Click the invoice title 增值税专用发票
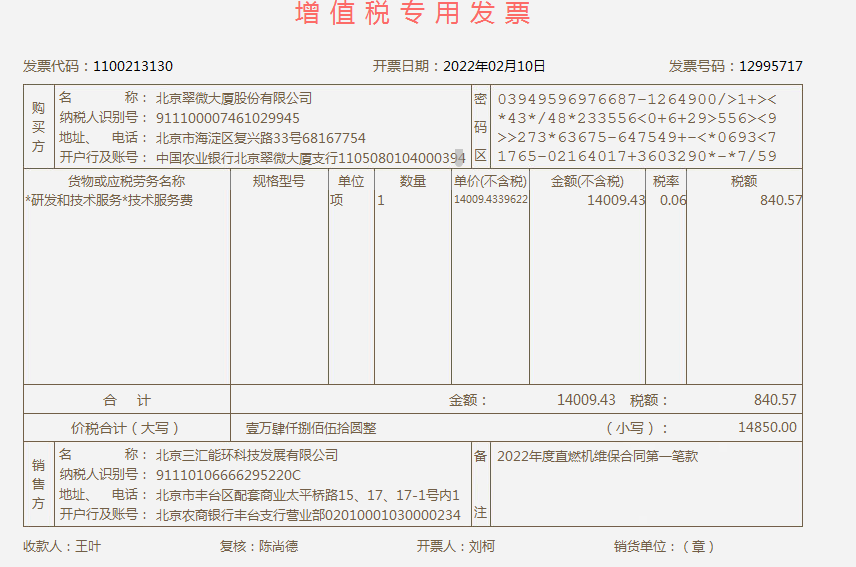Screen dimensions: 856x567 (x=413, y=14)
